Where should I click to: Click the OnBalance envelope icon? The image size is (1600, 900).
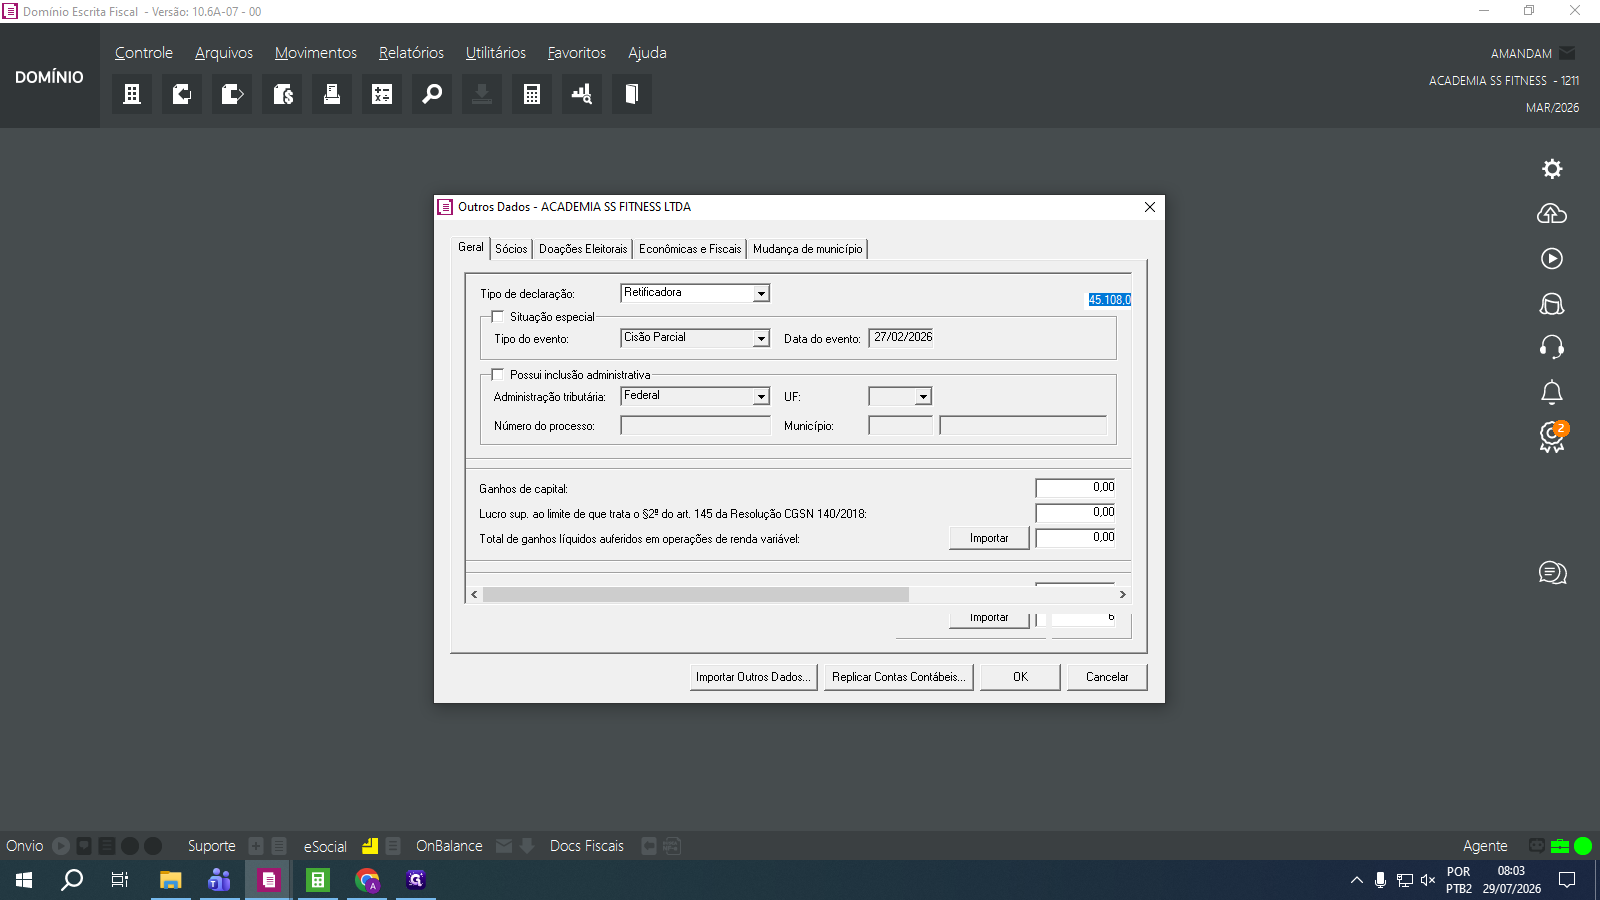(504, 846)
